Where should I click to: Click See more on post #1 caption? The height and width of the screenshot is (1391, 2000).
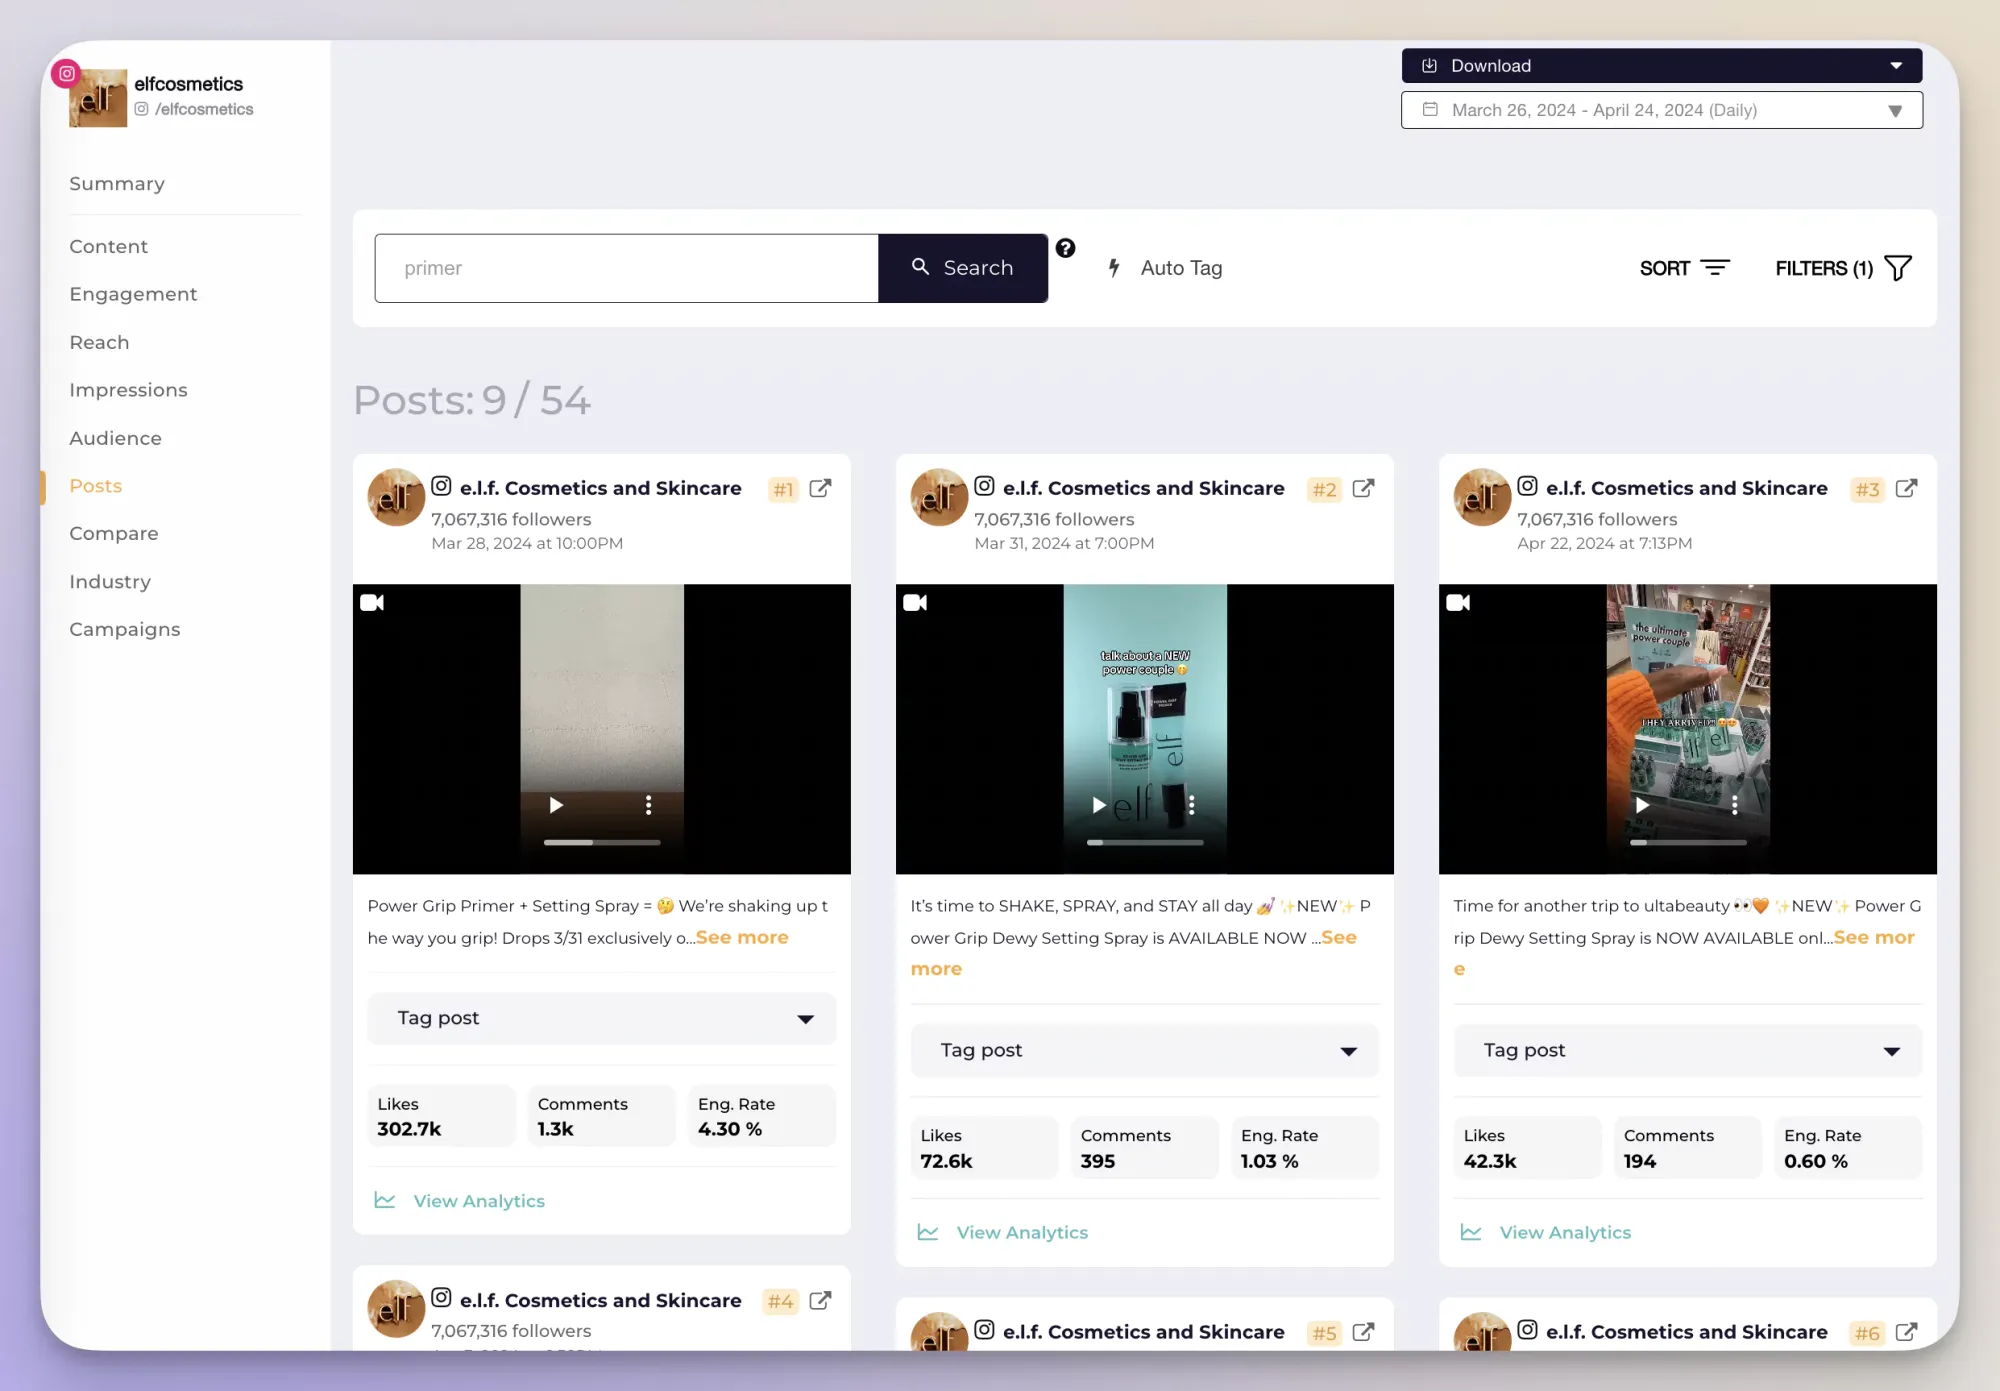click(742, 938)
